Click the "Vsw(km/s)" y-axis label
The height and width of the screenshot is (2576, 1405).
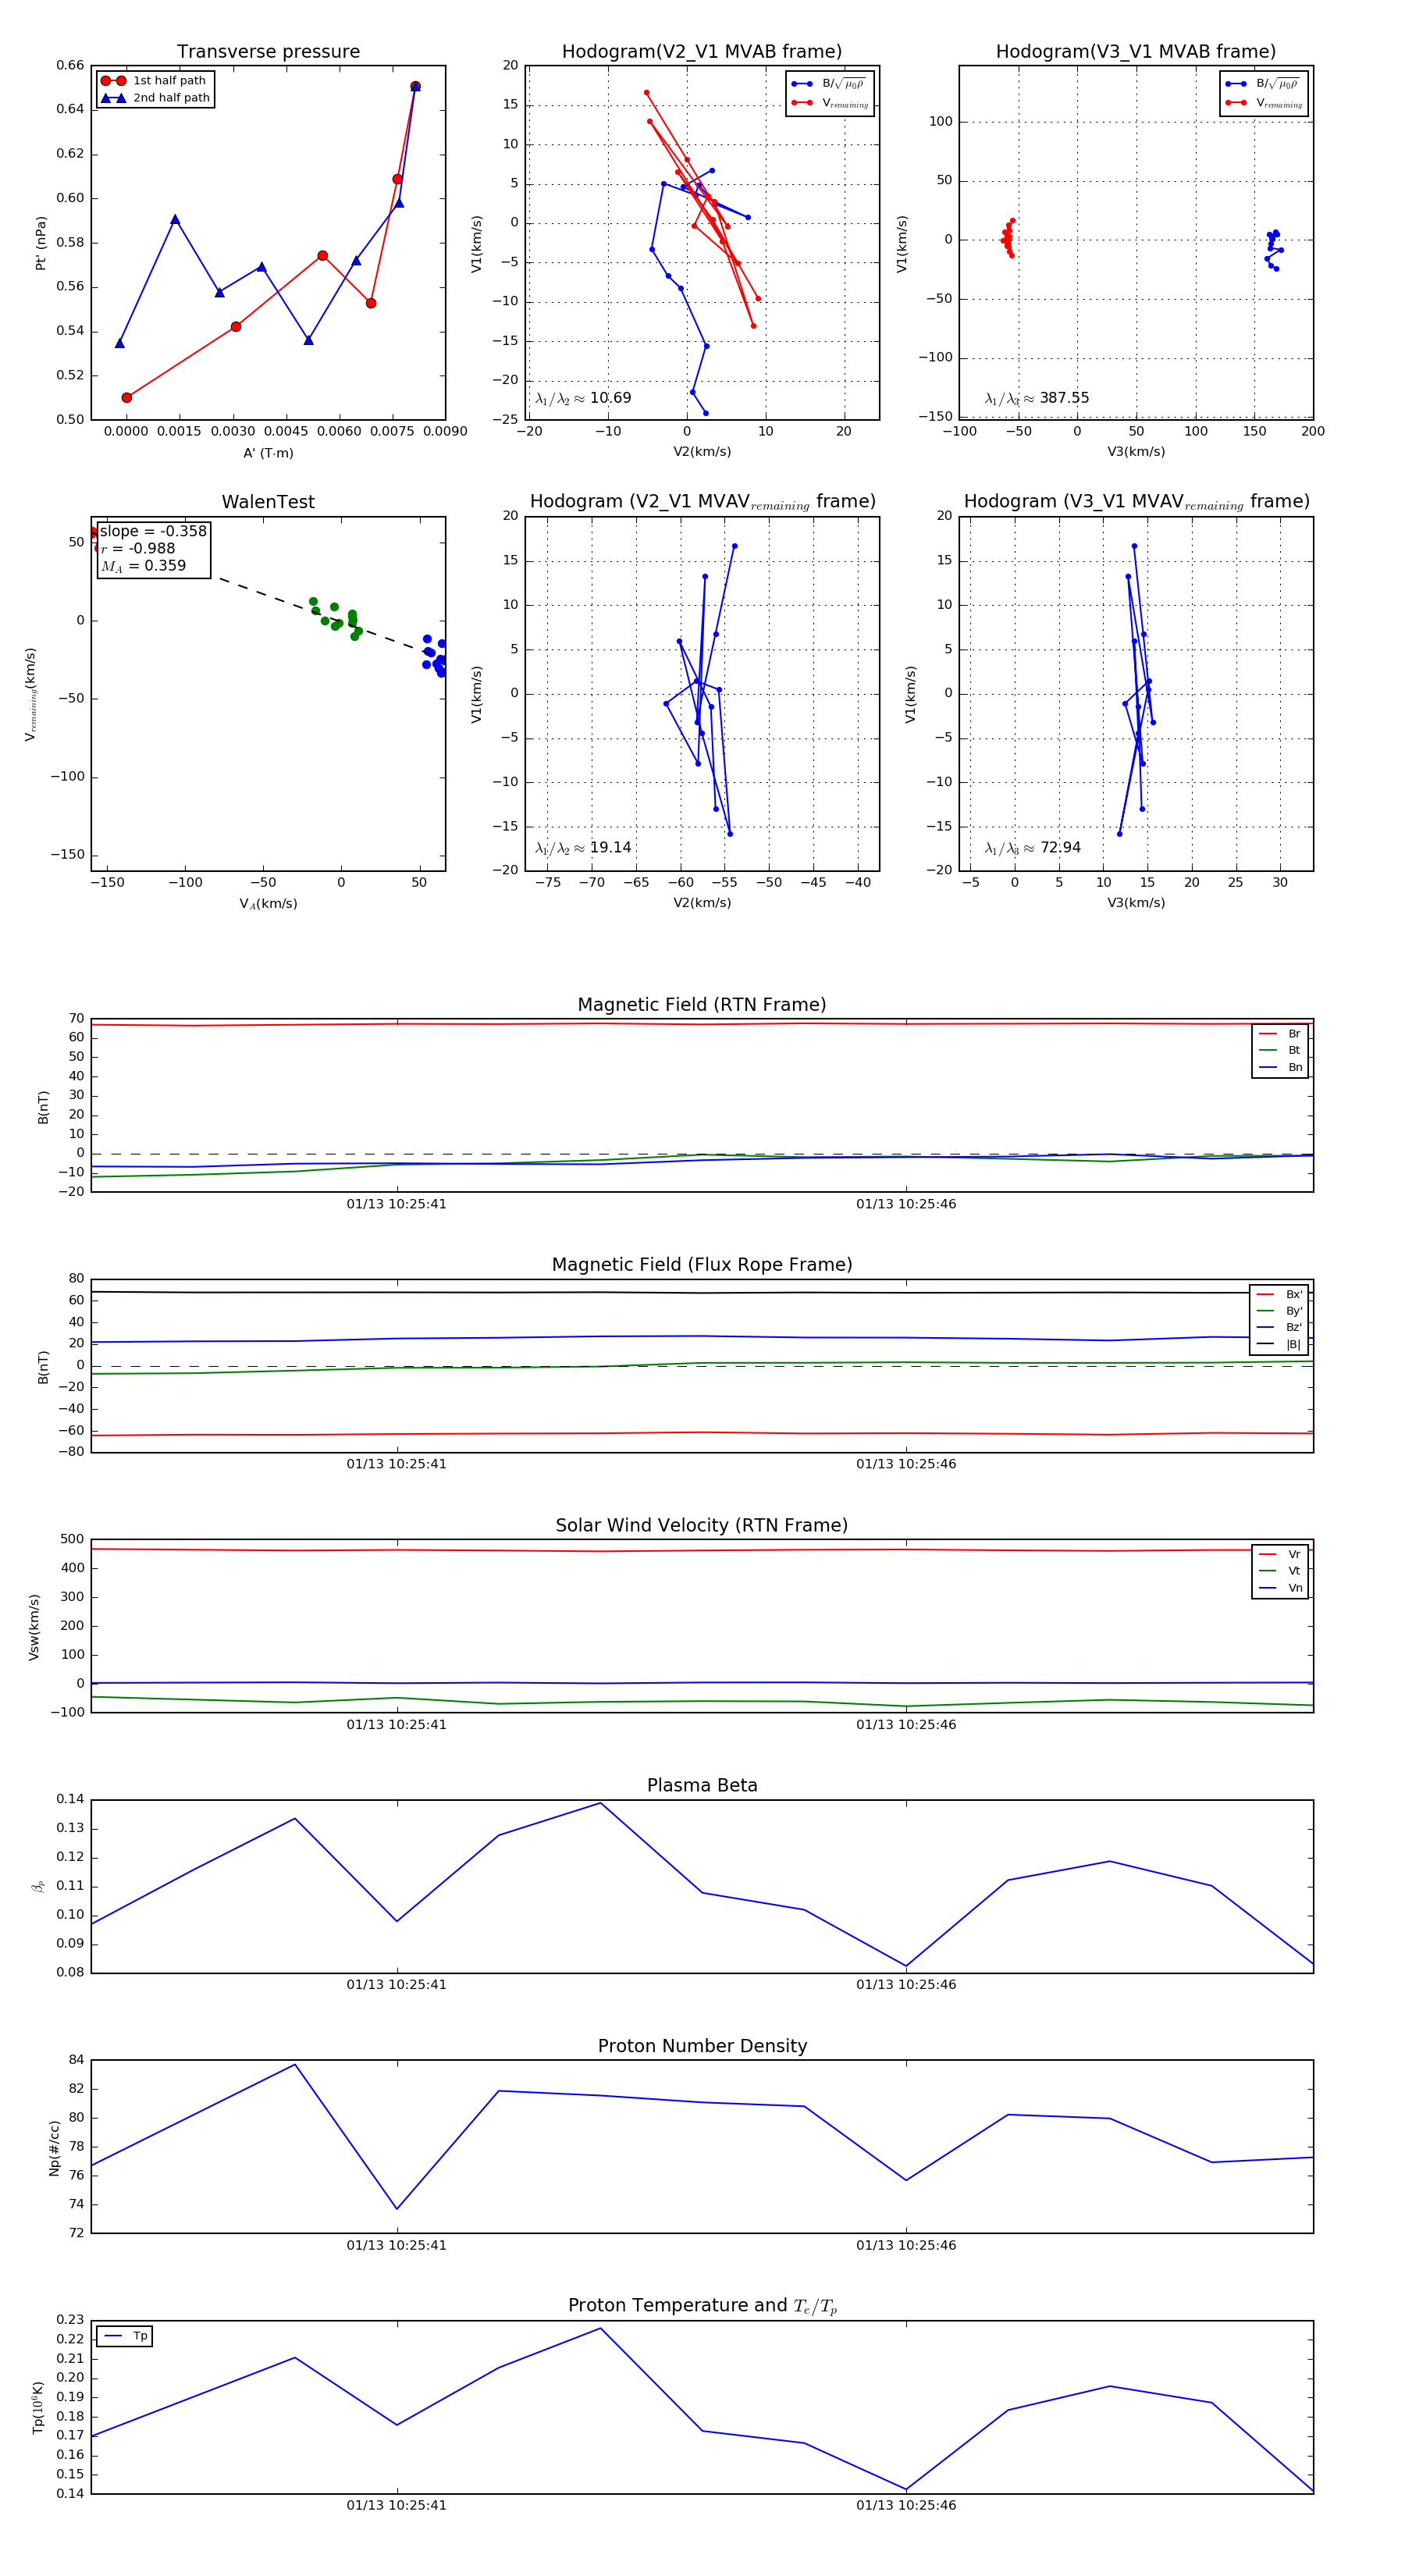point(34,1627)
